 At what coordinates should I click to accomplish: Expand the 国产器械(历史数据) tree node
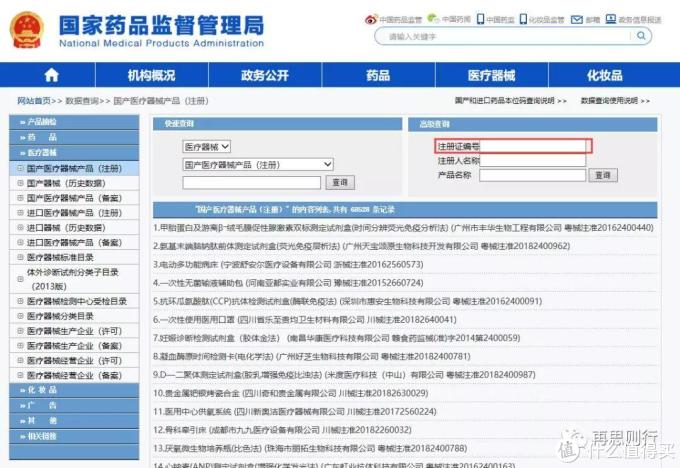[x=20, y=183]
